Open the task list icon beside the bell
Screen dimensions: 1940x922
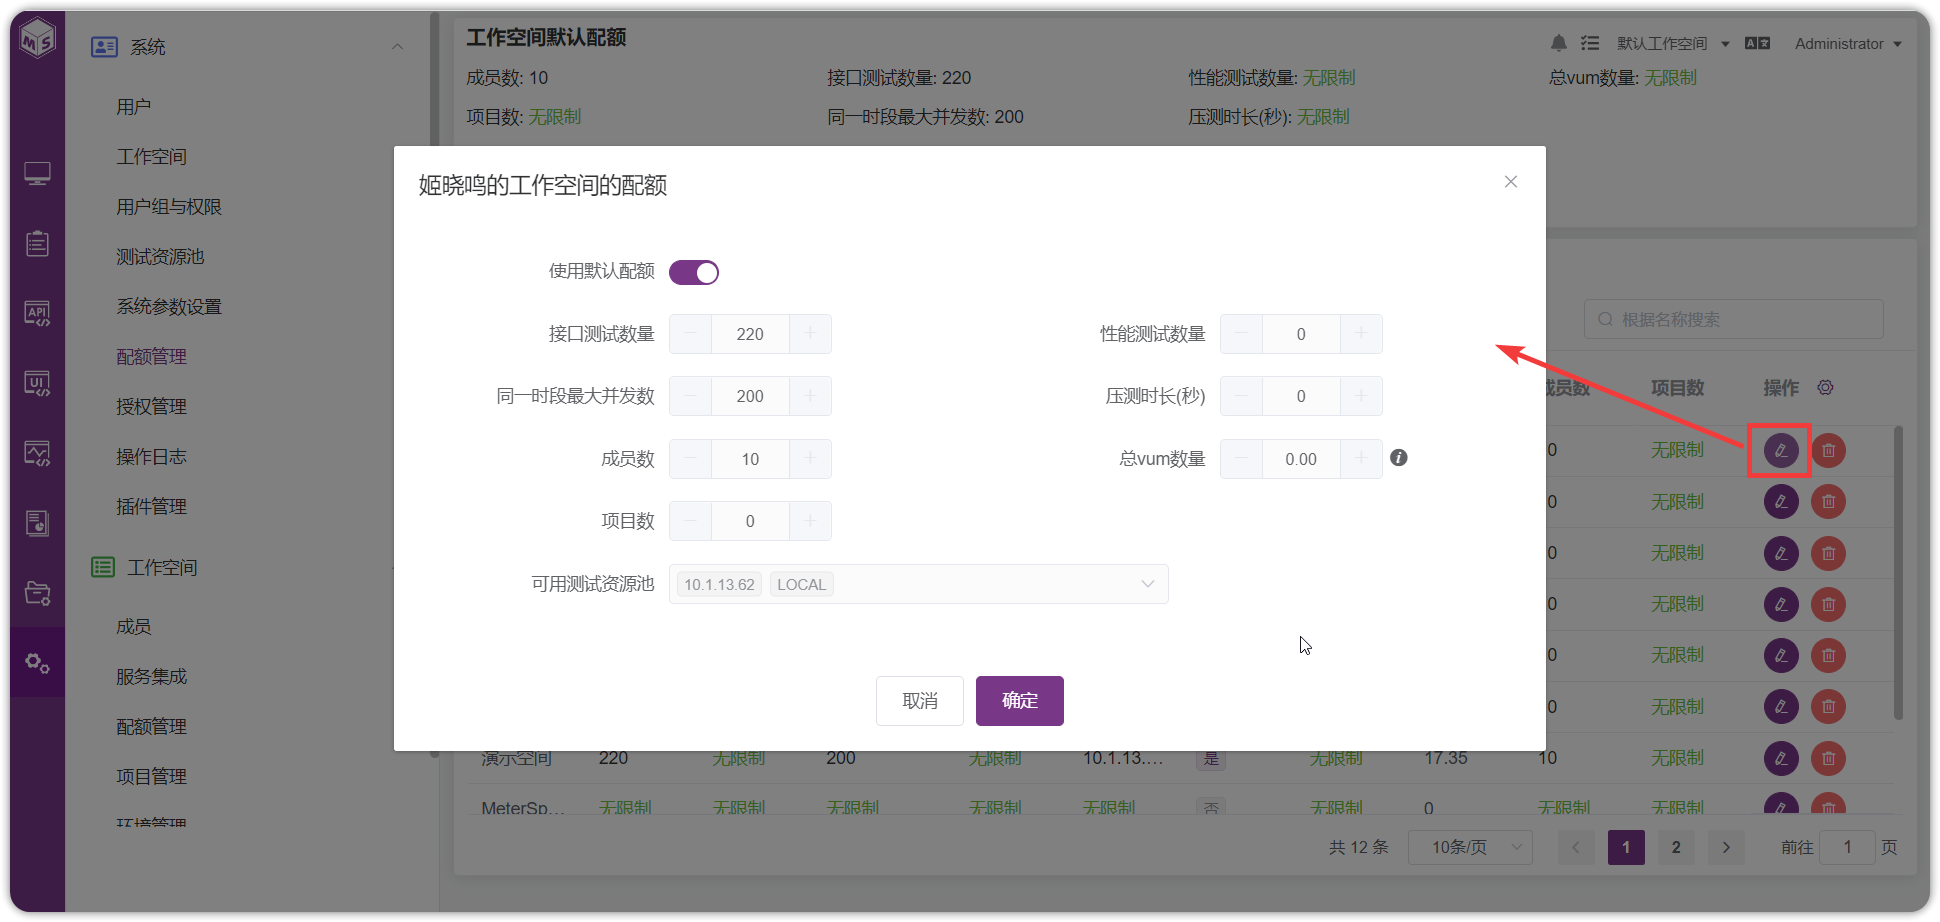click(x=1590, y=43)
